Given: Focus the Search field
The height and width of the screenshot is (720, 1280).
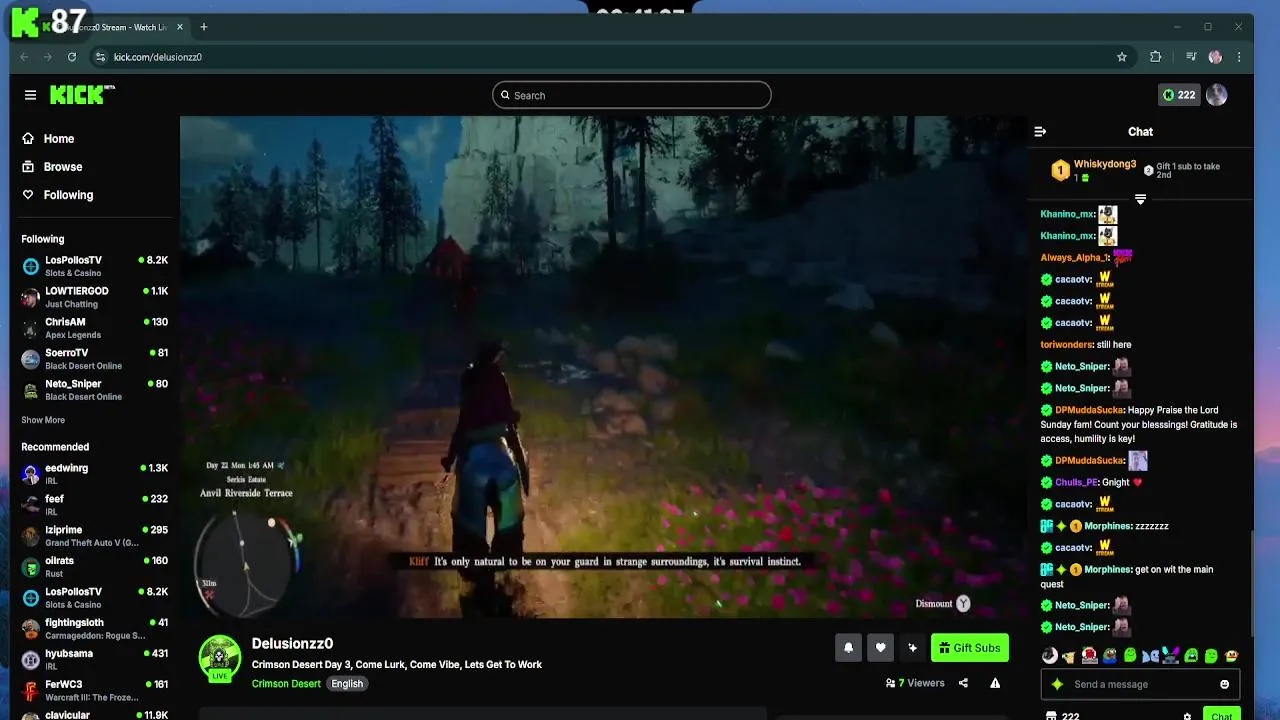Looking at the screenshot, I should (x=631, y=95).
